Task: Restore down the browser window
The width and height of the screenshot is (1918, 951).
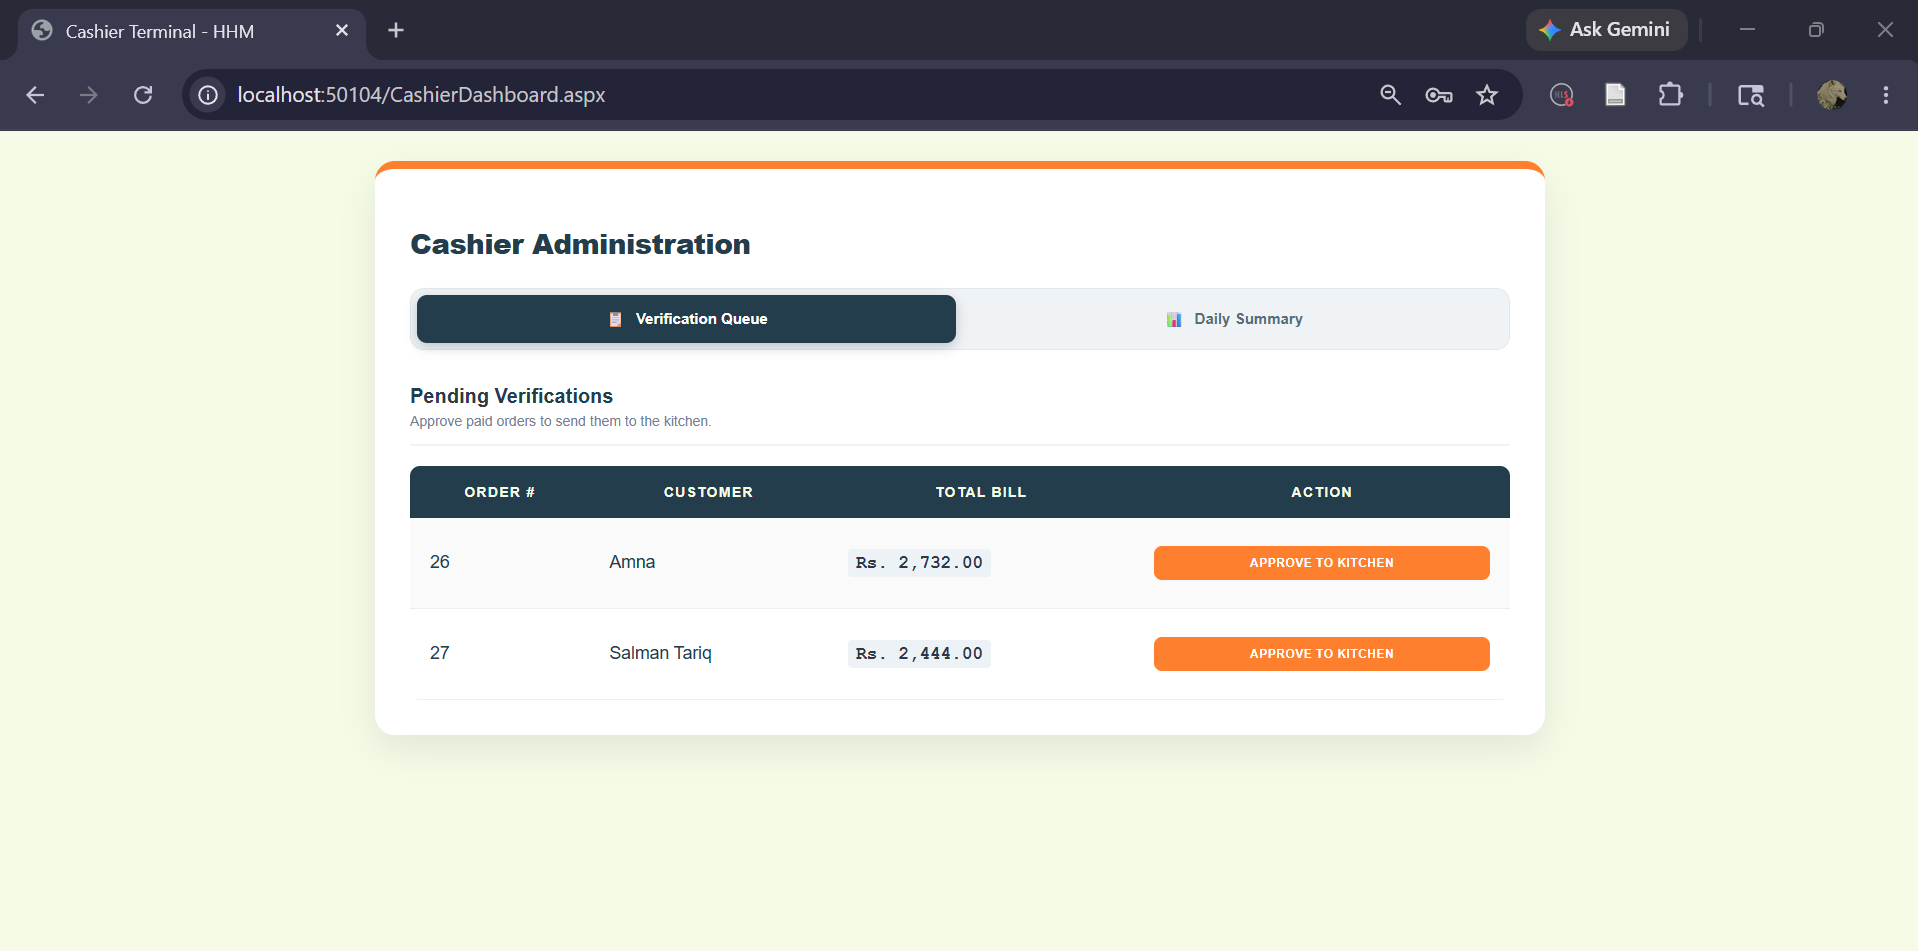Action: coord(1816,30)
